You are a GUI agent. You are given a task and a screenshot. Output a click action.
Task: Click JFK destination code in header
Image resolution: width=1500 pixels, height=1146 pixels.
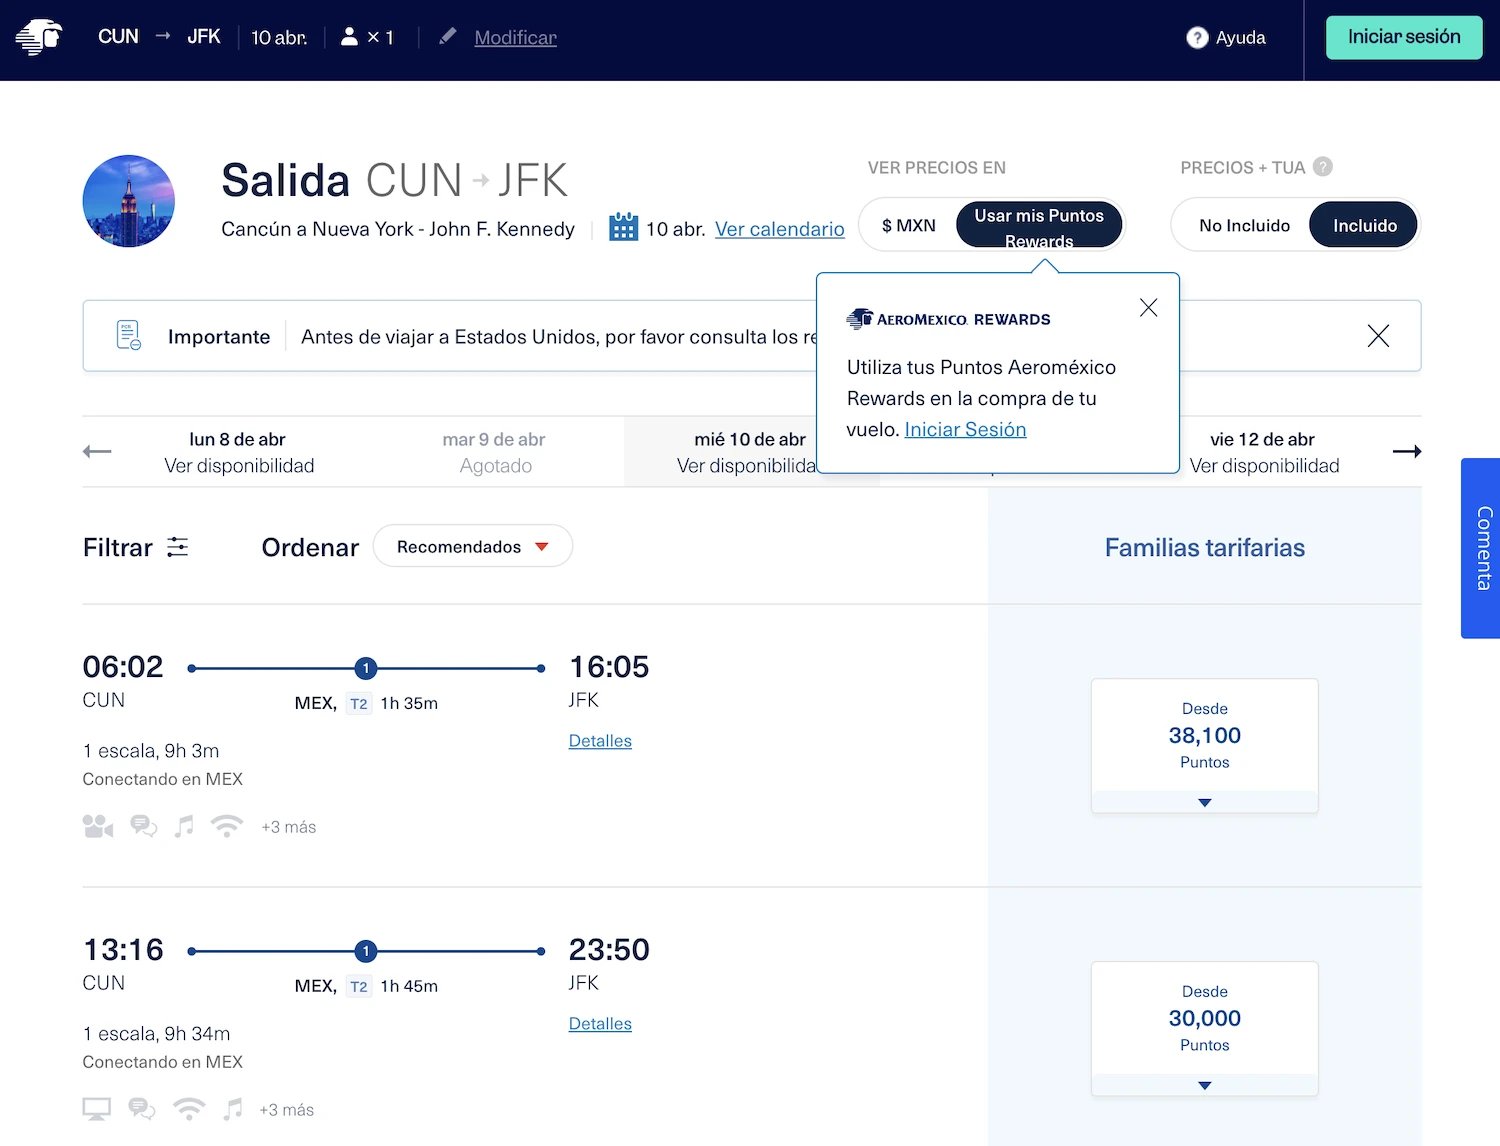coord(204,36)
